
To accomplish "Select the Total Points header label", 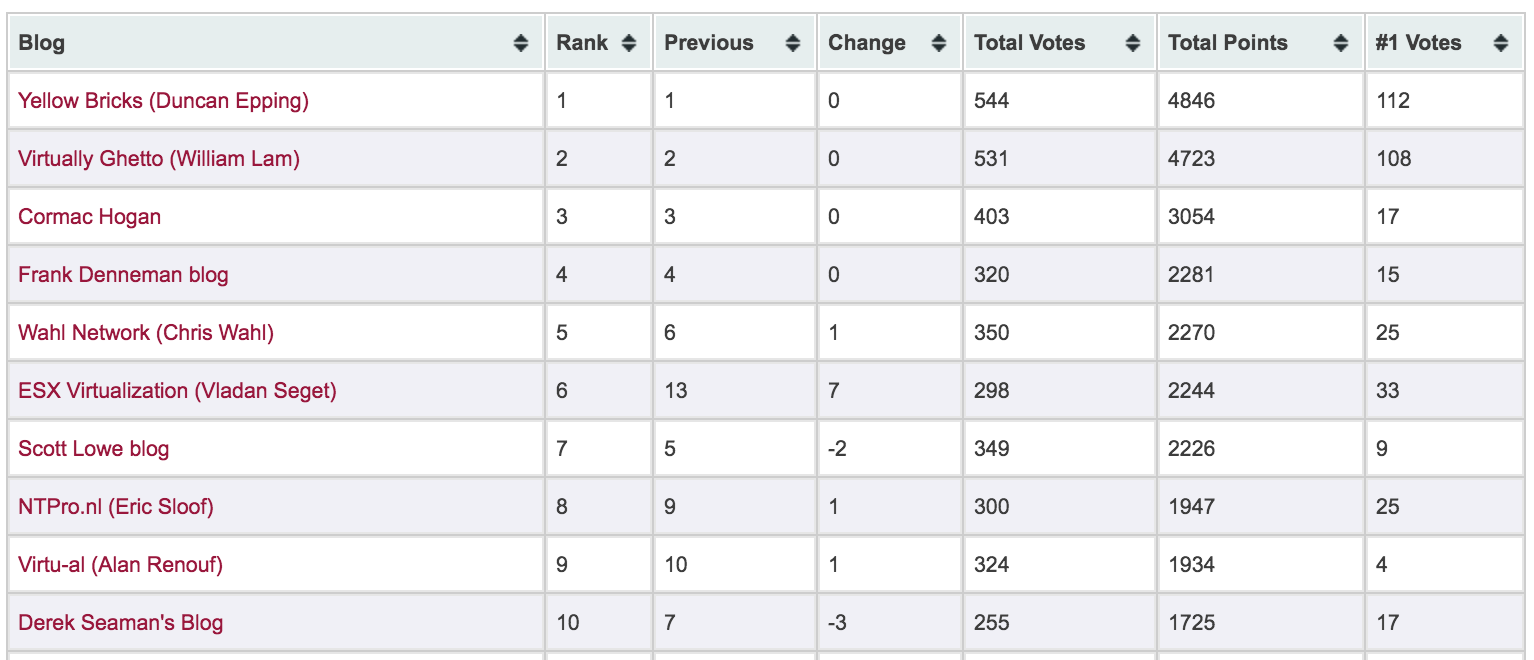I will 1228,43.
